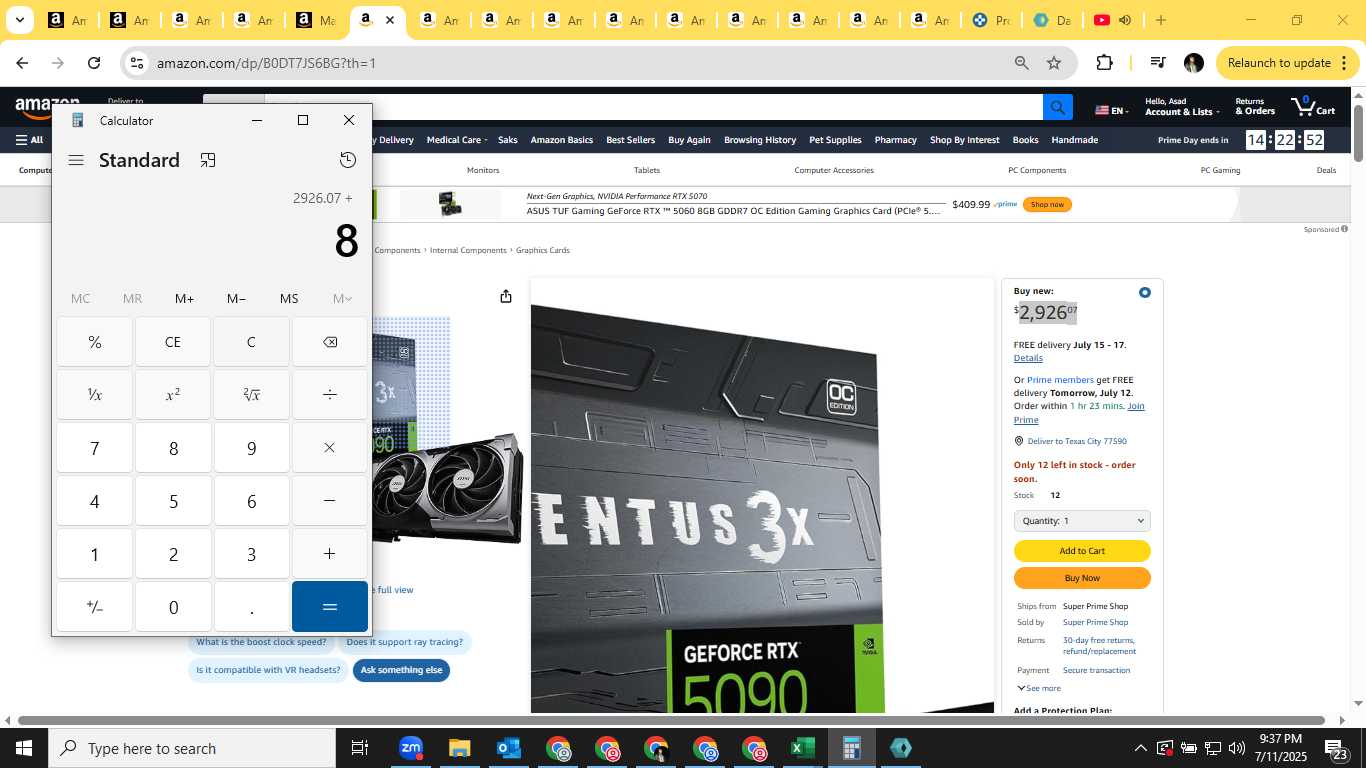Click the multiply operator in Calculator
This screenshot has height=768, width=1366.
(x=330, y=448)
